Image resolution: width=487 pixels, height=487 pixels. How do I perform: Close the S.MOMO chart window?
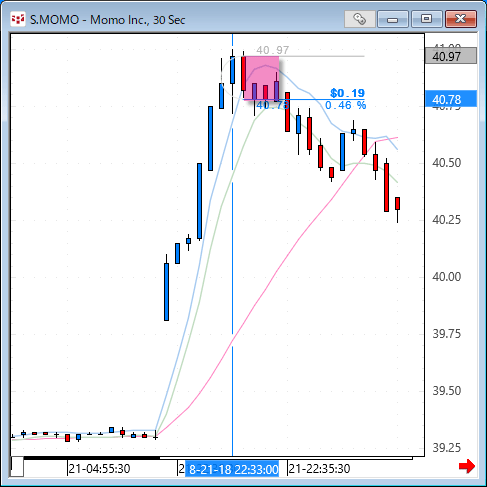(x=461, y=19)
